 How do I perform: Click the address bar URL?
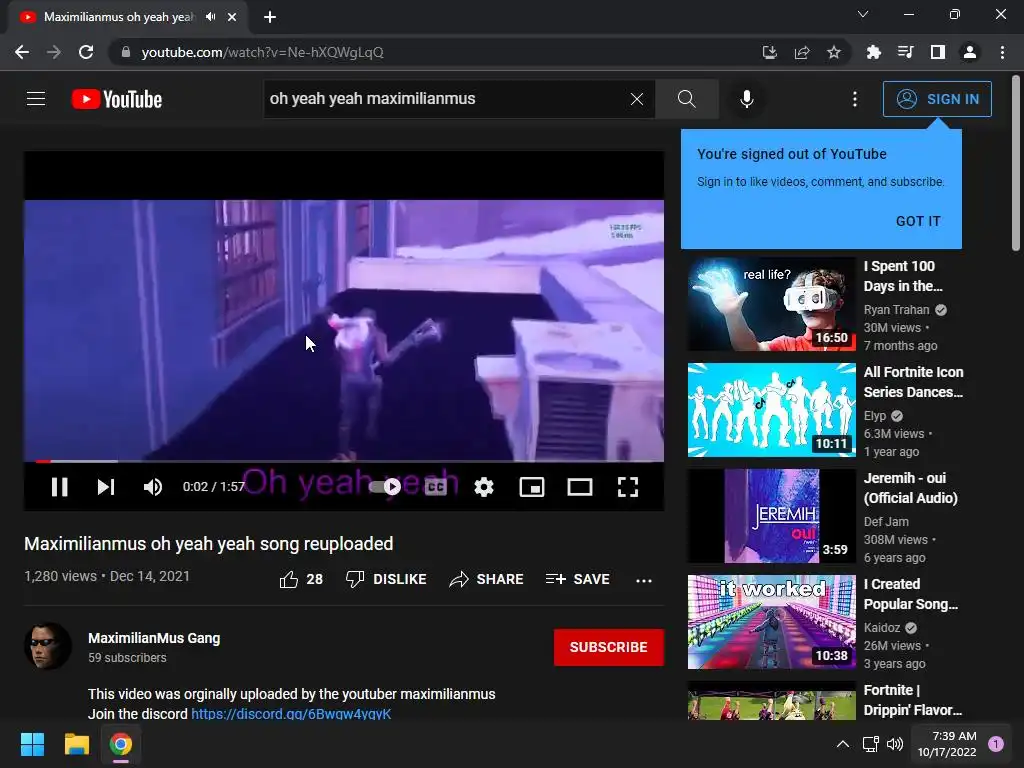[x=263, y=52]
